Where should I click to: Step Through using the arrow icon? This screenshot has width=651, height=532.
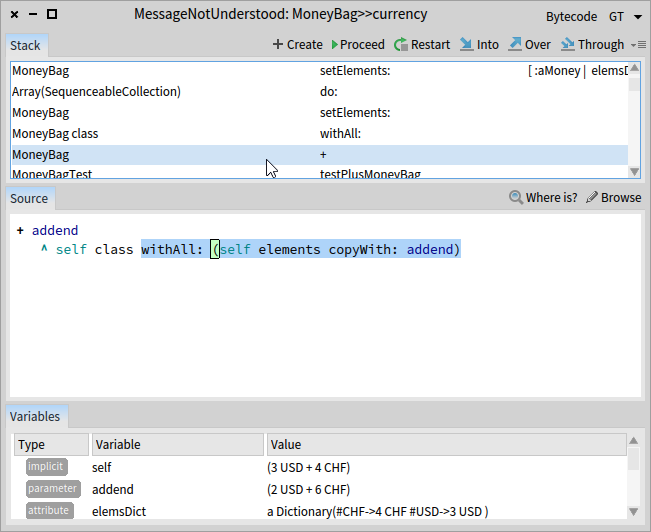568,44
